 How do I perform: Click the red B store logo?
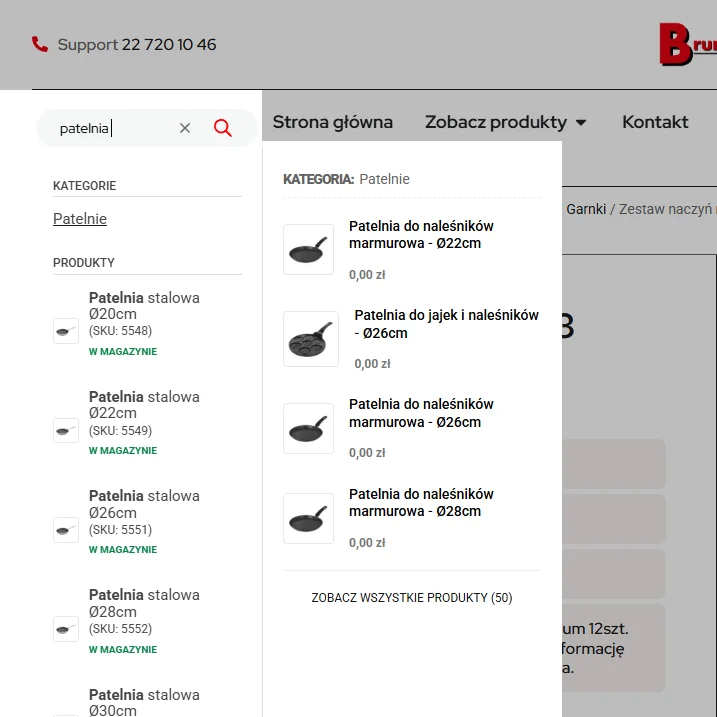point(676,44)
